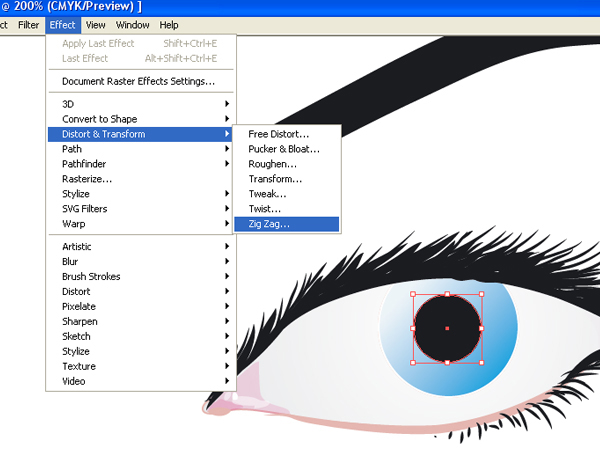Choose Free Distort effect
This screenshot has width=600, height=471.
pyautogui.click(x=287, y=134)
